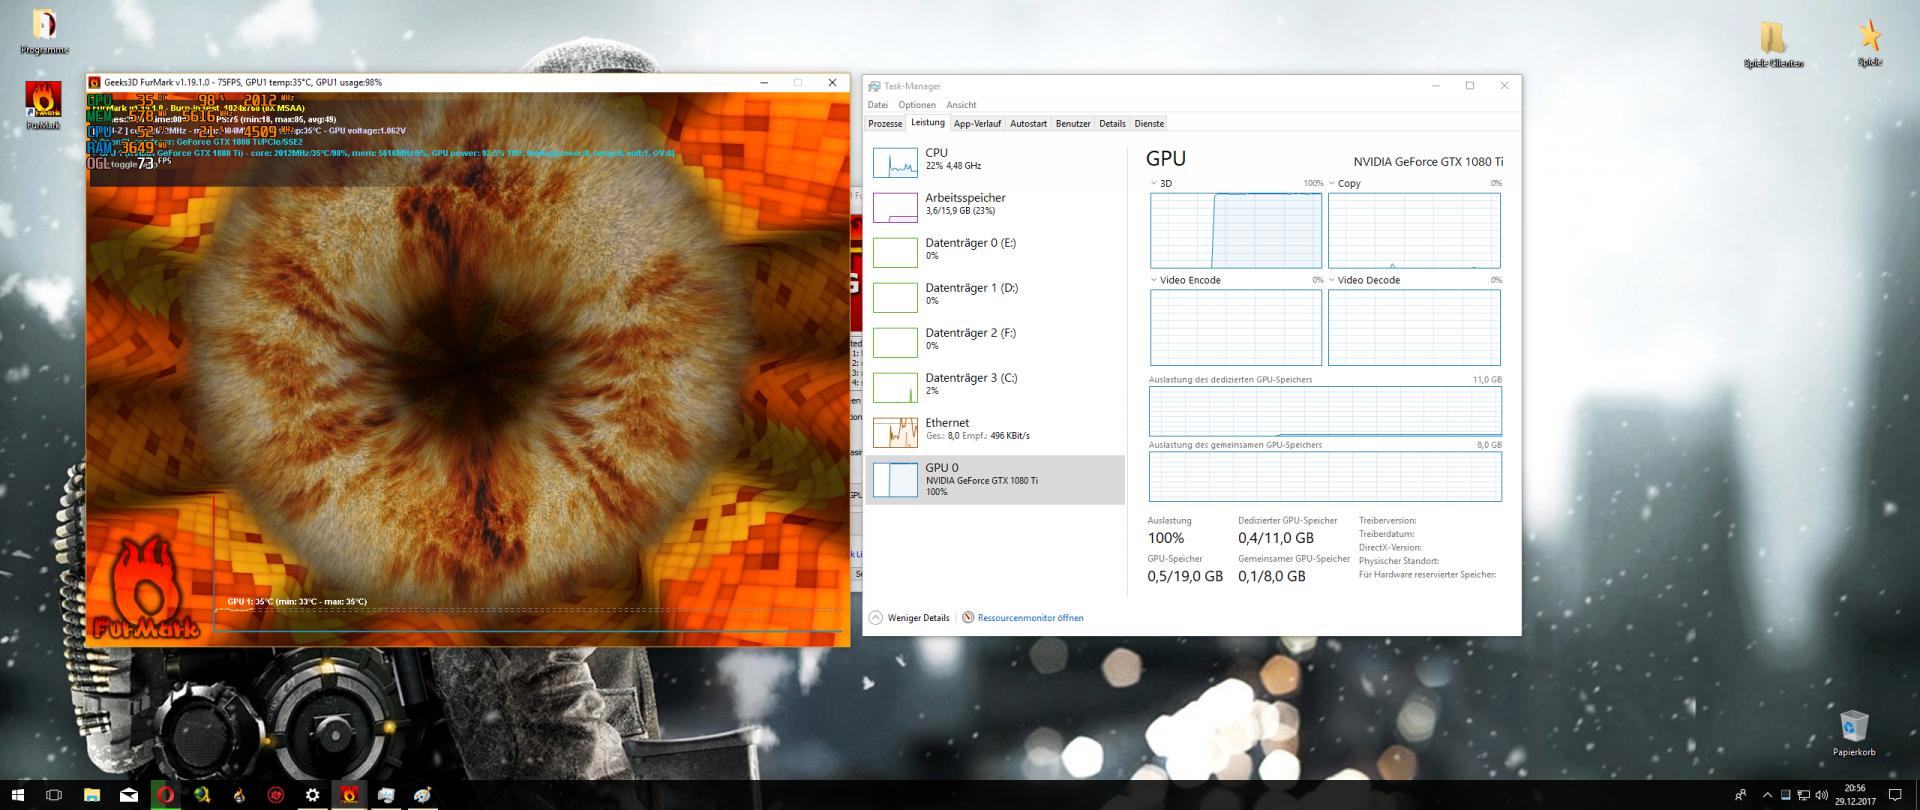Image resolution: width=1920 pixels, height=810 pixels.
Task: Click the Auslastung 100% value
Action: (1166, 538)
